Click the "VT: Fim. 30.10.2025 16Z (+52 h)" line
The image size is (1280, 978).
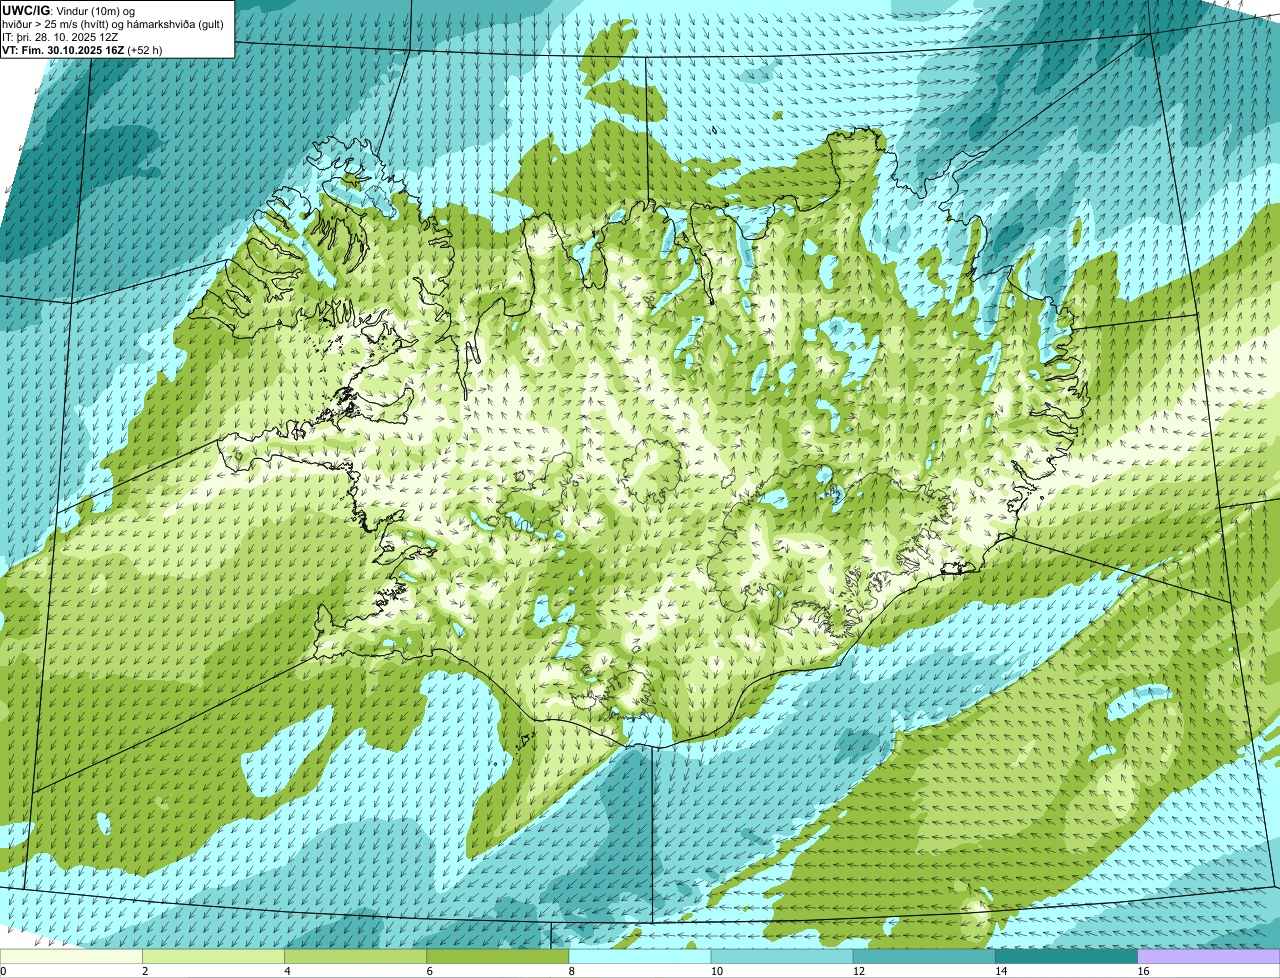click(82, 49)
